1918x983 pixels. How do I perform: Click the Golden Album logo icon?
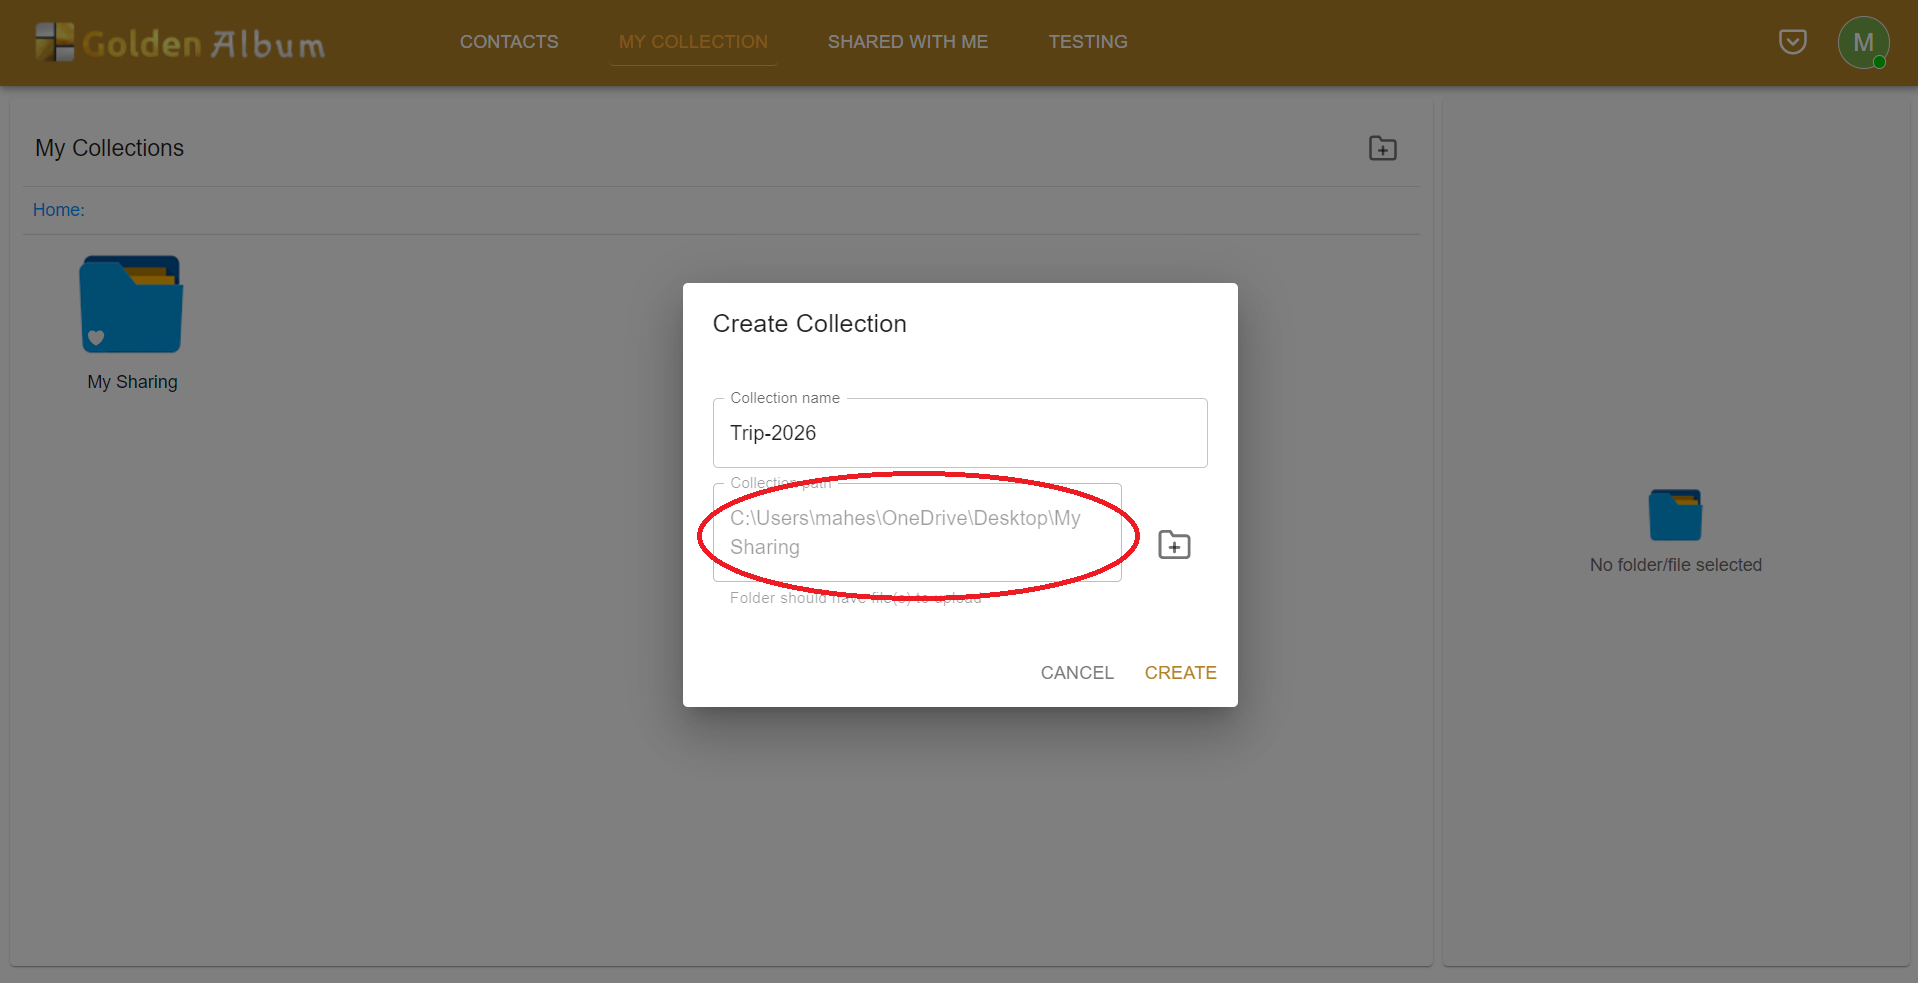click(54, 42)
